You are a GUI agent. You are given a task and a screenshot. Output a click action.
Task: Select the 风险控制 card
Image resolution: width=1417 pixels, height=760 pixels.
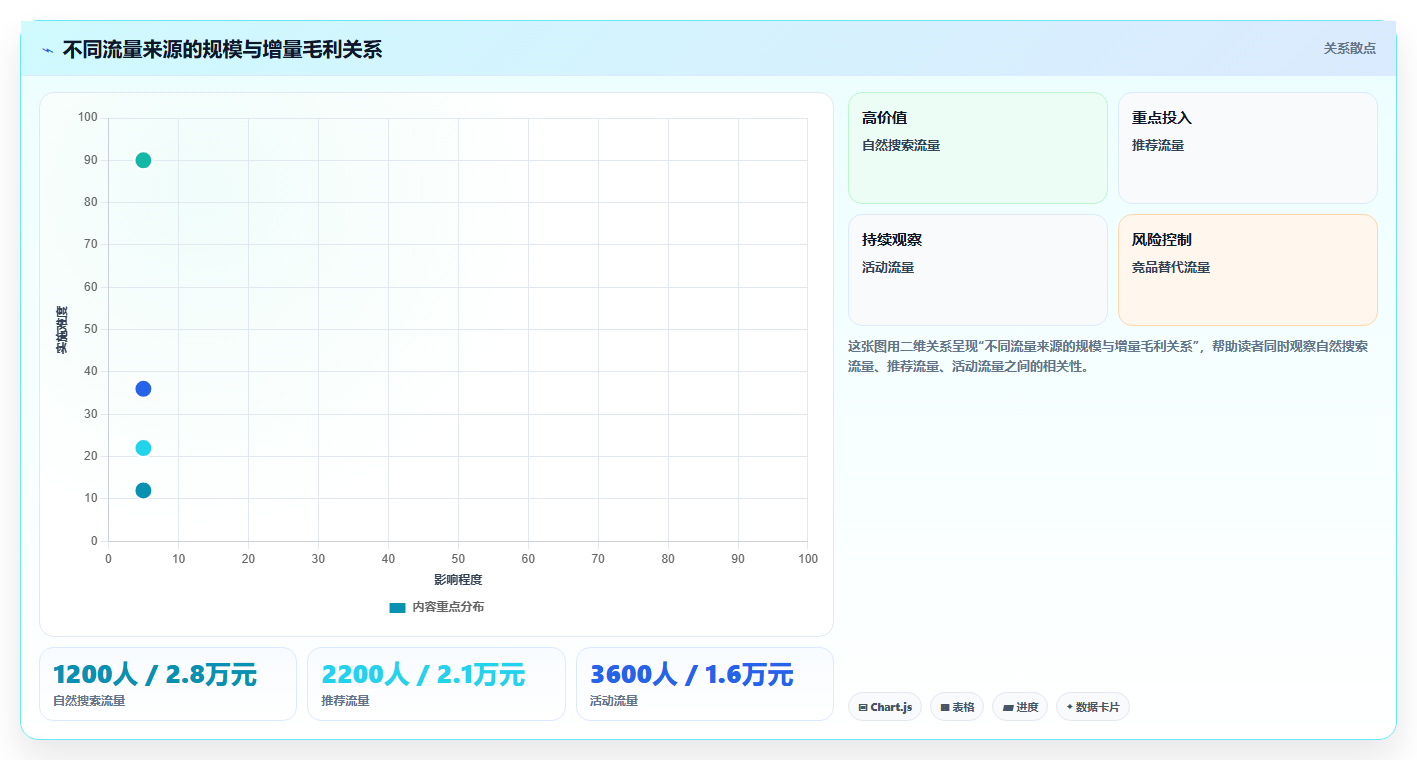(x=1248, y=270)
